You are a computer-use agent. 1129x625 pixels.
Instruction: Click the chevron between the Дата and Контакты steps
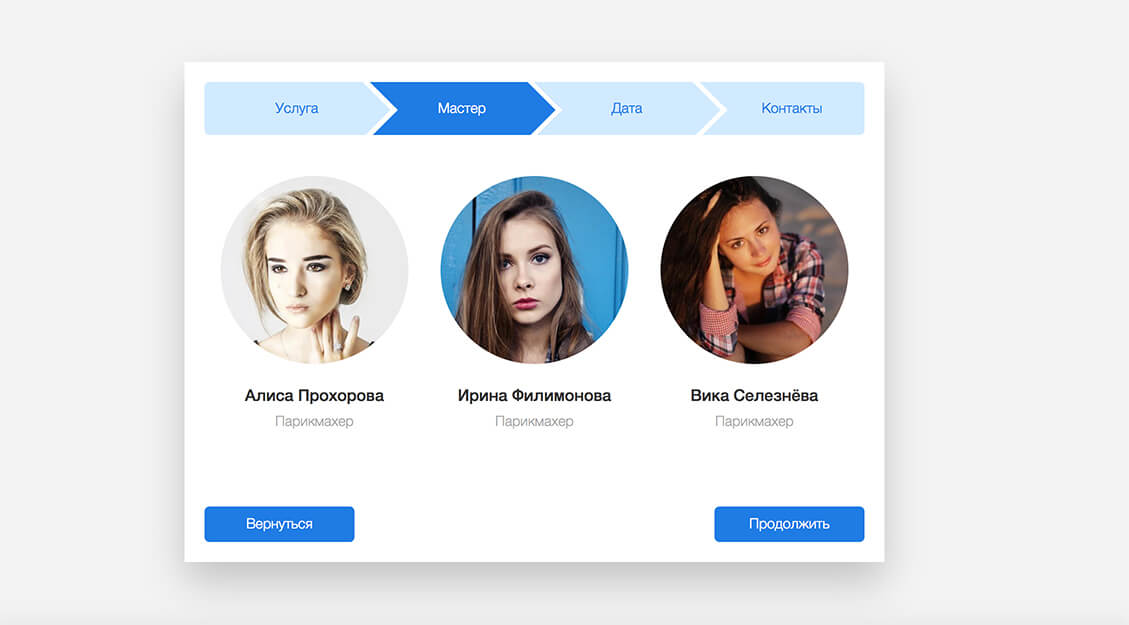[713, 109]
